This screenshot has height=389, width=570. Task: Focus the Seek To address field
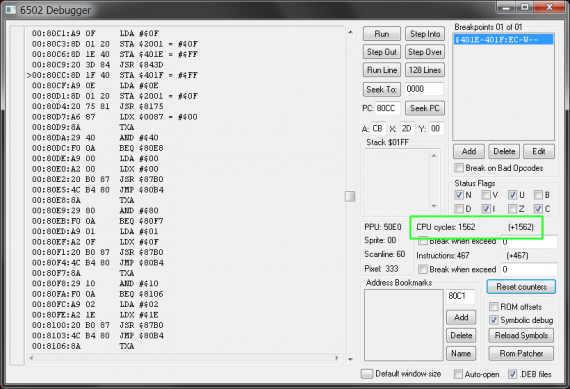424,89
